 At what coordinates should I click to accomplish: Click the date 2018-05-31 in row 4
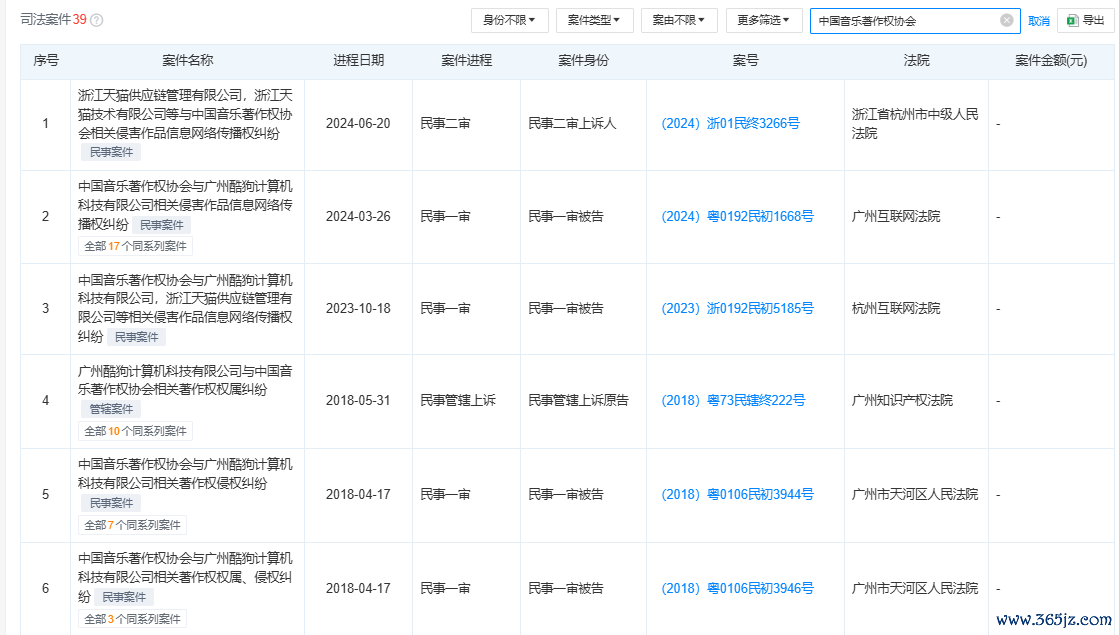coord(358,400)
